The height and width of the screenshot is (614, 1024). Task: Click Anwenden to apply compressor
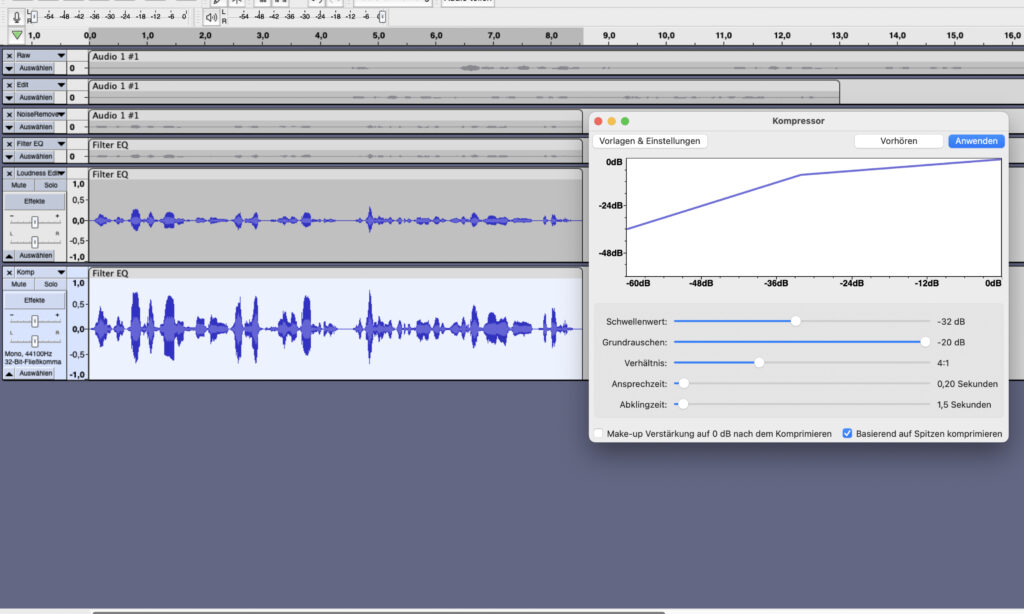[976, 141]
